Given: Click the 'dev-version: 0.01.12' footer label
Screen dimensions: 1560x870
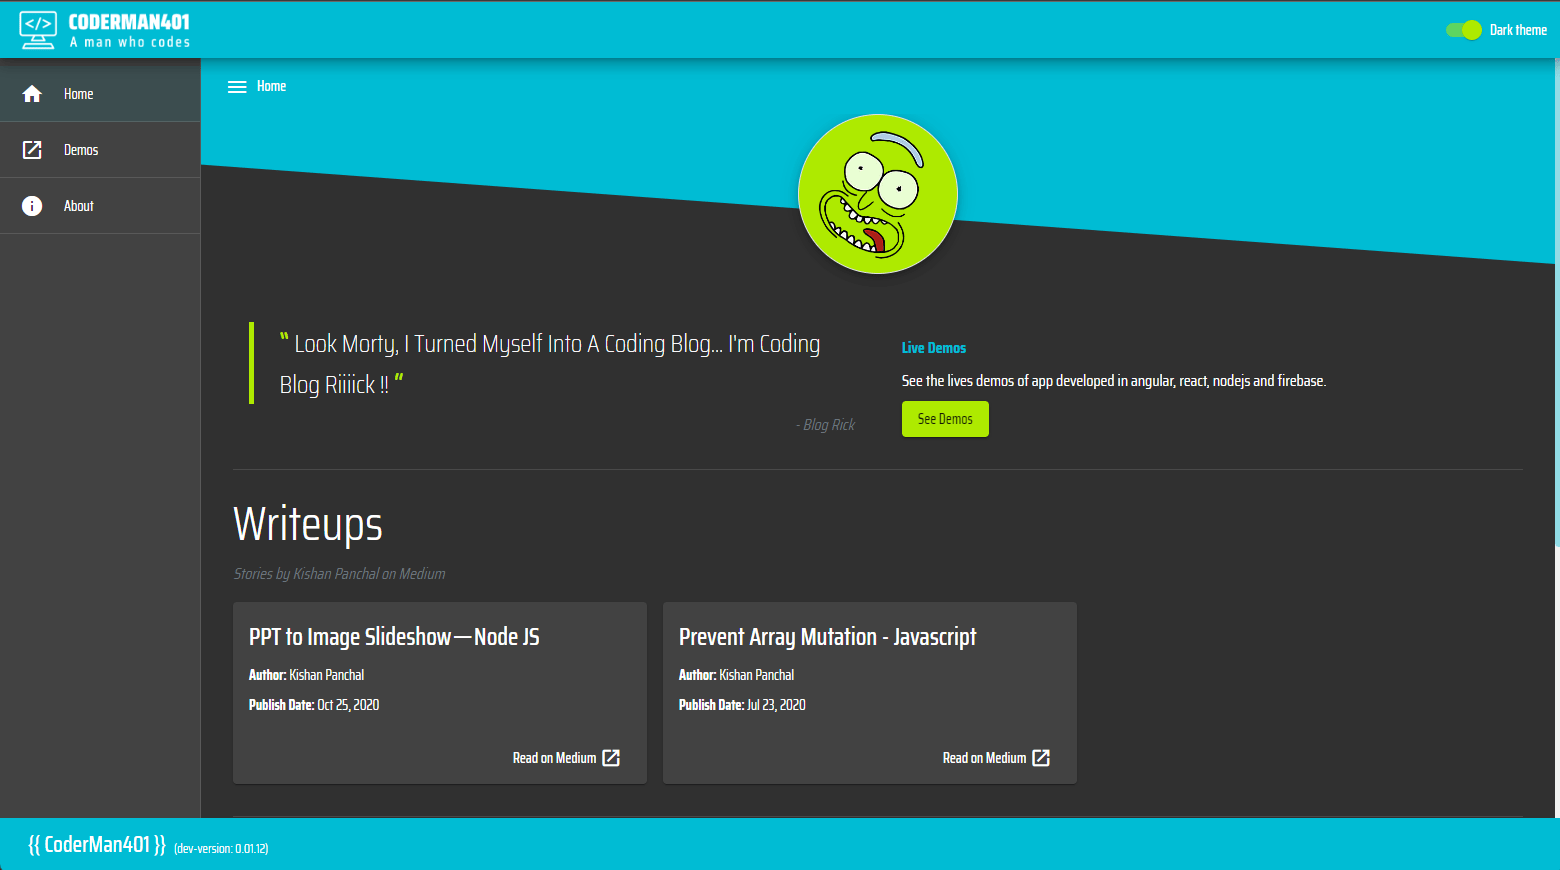Looking at the screenshot, I should coord(221,849).
